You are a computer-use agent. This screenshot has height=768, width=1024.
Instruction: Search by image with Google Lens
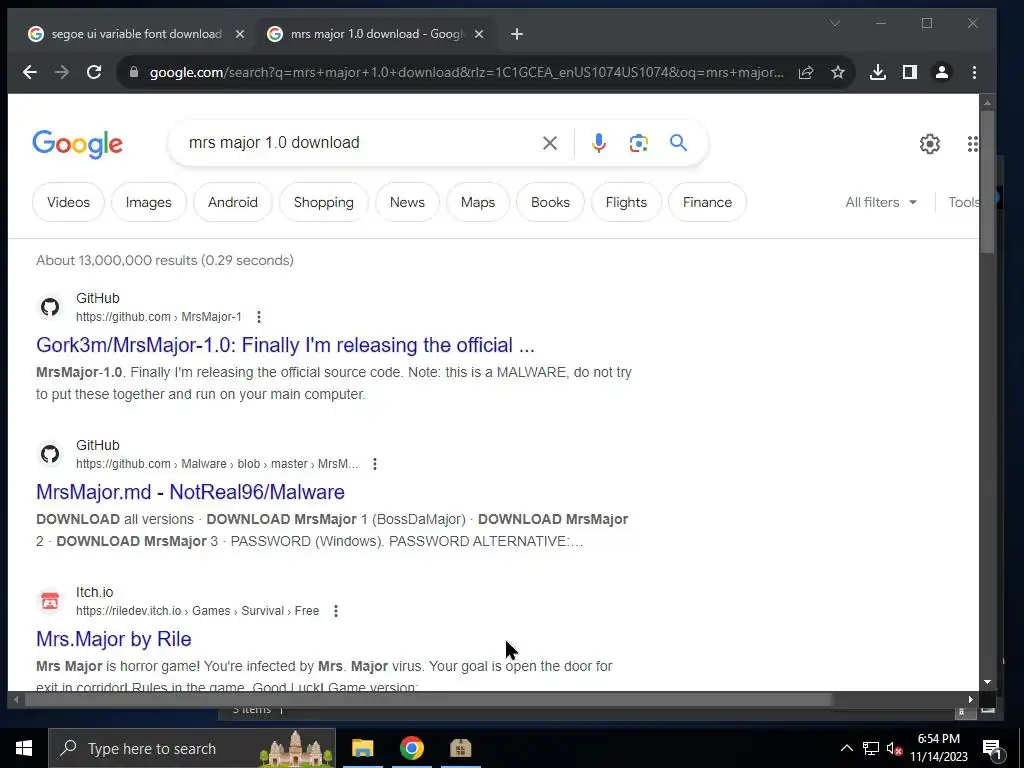coord(639,143)
